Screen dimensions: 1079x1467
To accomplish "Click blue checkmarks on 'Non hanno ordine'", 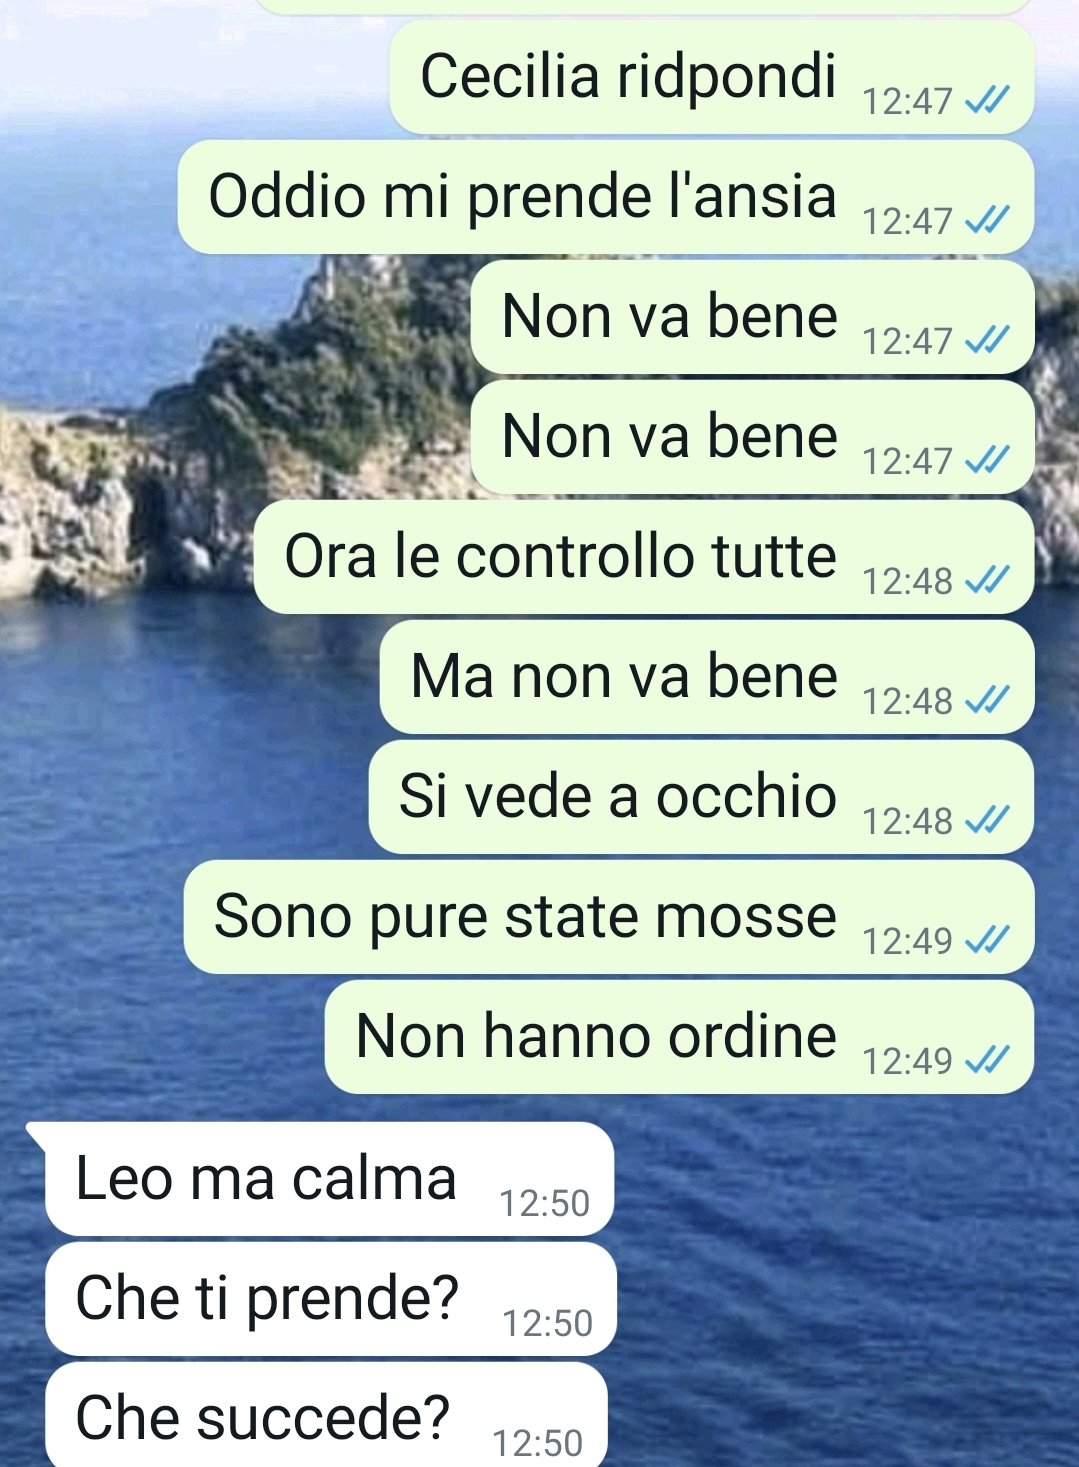I will pos(987,1059).
